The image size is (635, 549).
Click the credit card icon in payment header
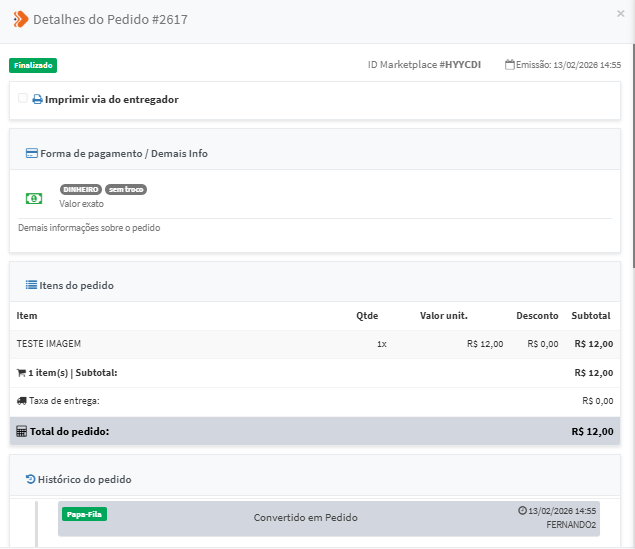click(x=32, y=154)
